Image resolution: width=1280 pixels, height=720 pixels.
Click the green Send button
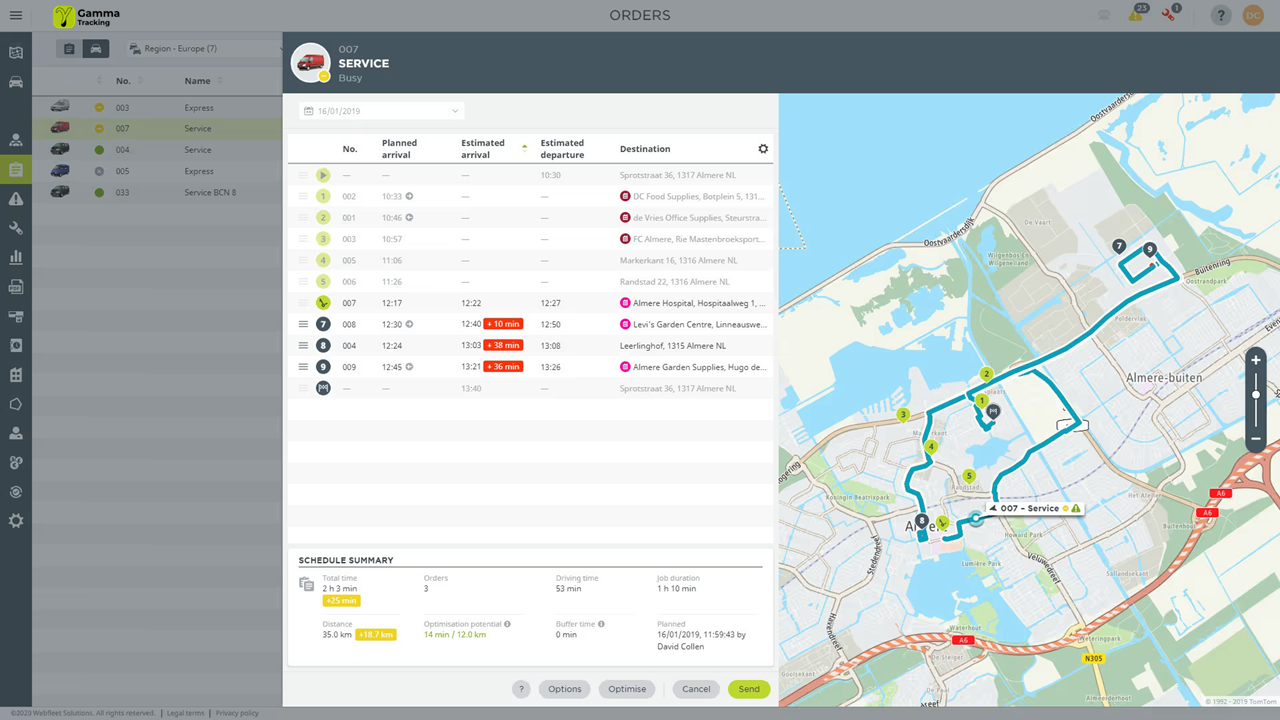(x=749, y=689)
